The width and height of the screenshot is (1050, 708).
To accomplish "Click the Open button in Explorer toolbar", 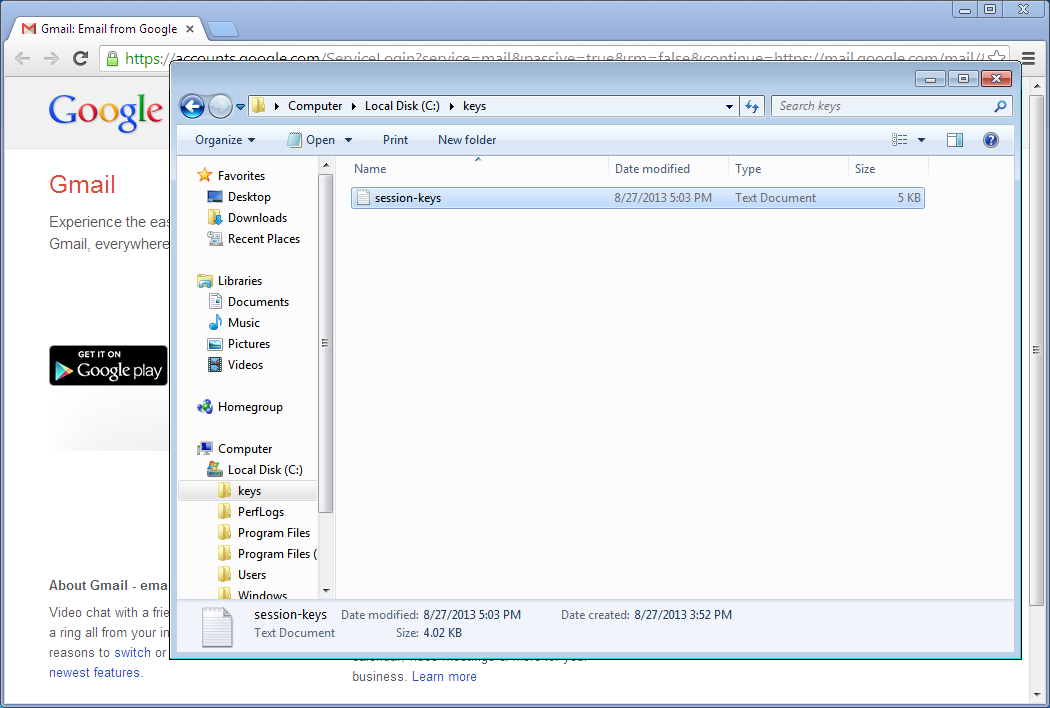I will [312, 140].
